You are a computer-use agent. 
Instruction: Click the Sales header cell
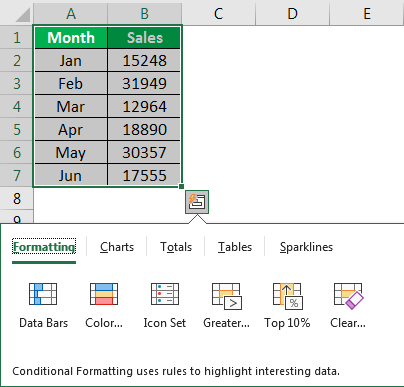pos(144,37)
